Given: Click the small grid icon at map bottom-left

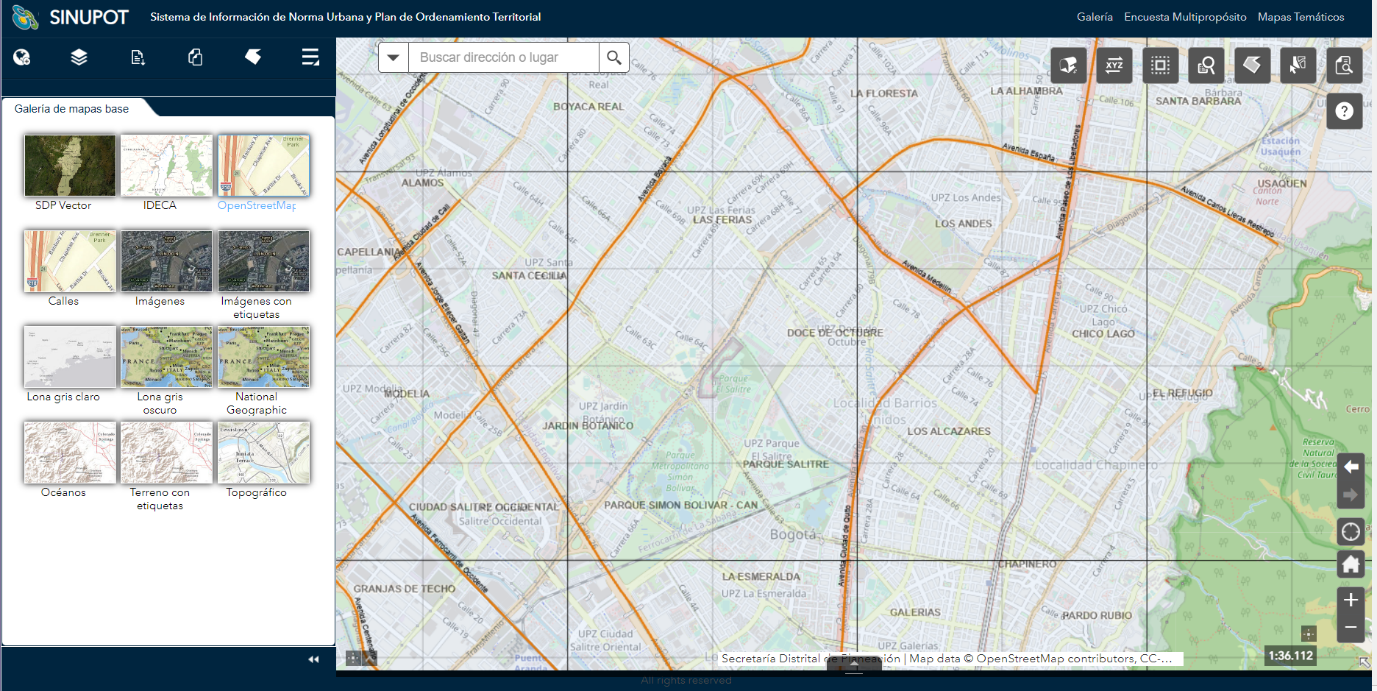Looking at the screenshot, I should 353,658.
